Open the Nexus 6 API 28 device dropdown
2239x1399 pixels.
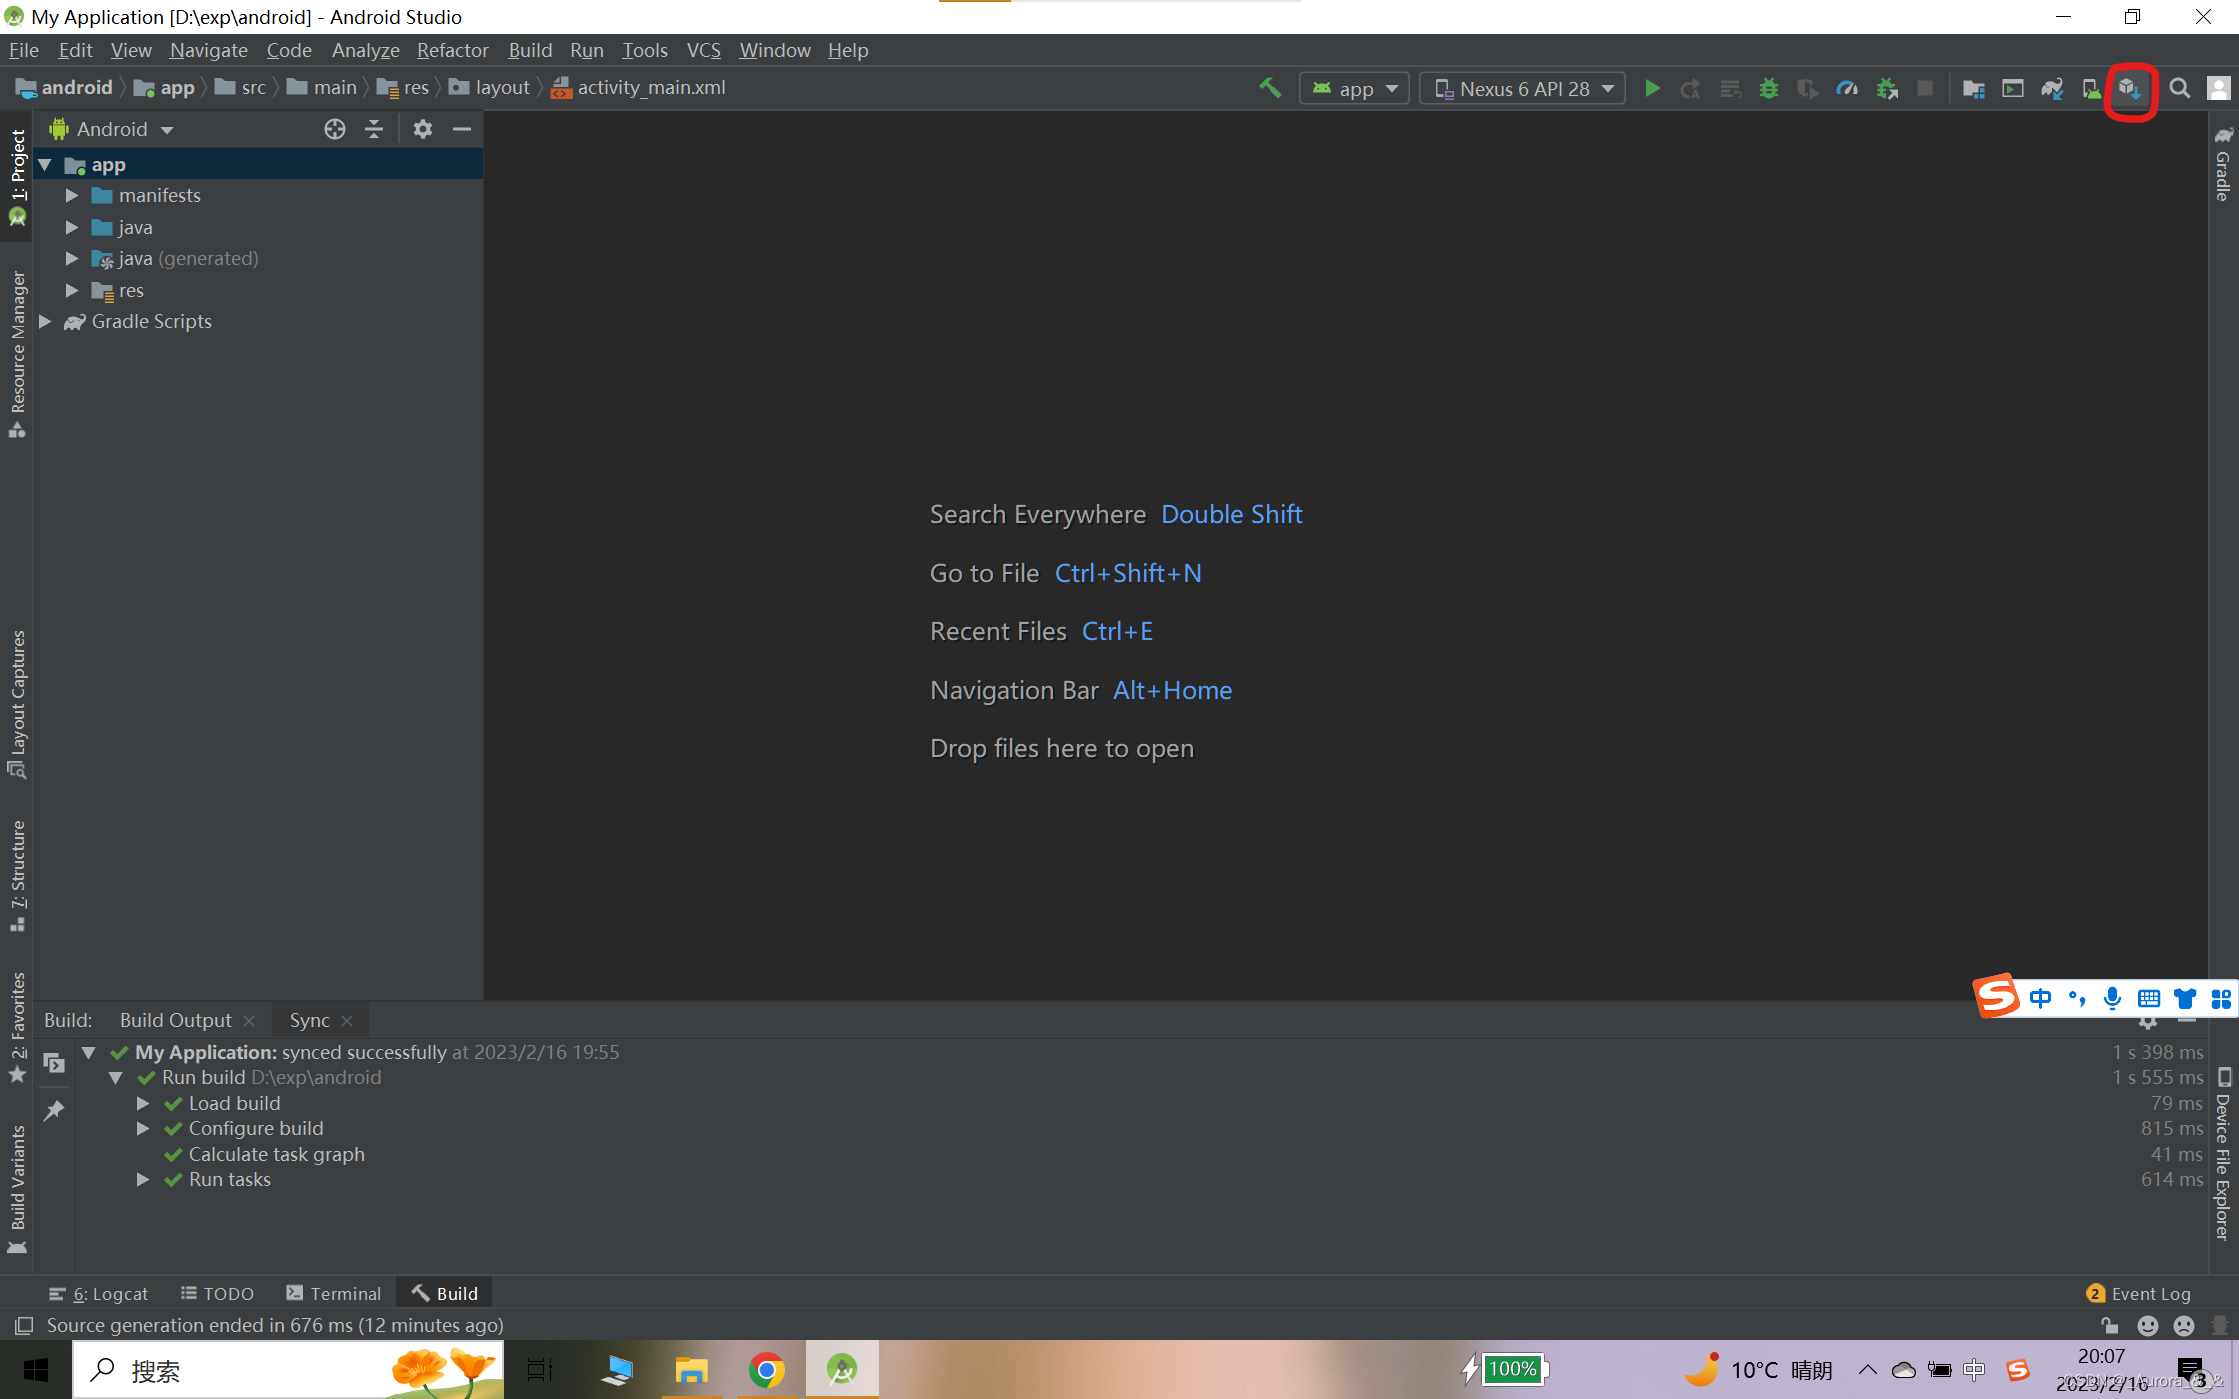tap(1523, 88)
